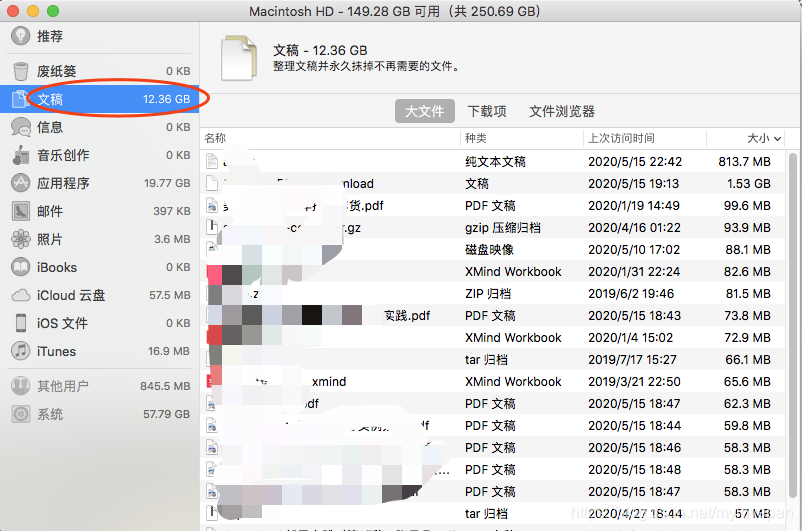The image size is (802, 531).
Task: Select the iCloud 云盘 sidebar label
Action: tap(71, 295)
